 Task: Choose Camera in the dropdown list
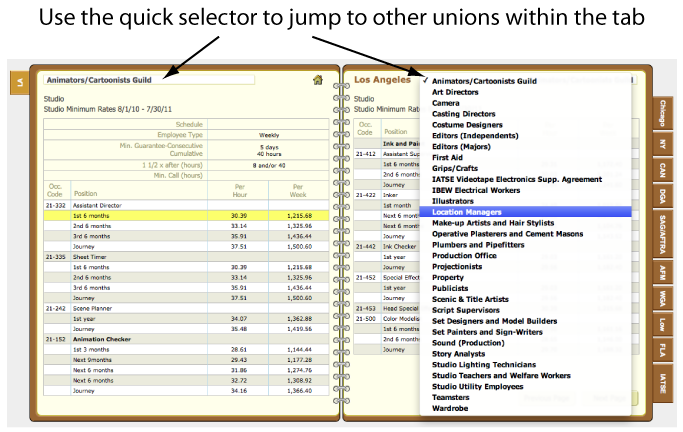click(x=446, y=103)
